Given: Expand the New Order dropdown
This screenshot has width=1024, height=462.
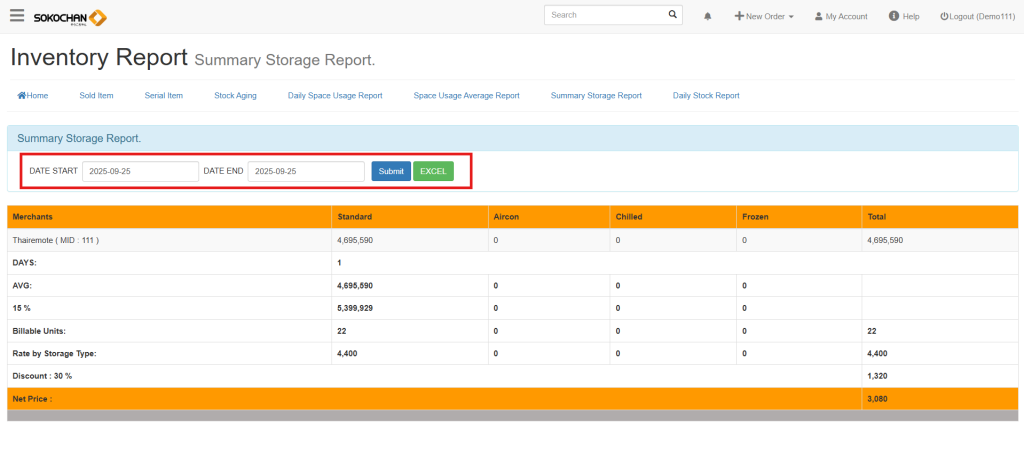Looking at the screenshot, I should 764,17.
